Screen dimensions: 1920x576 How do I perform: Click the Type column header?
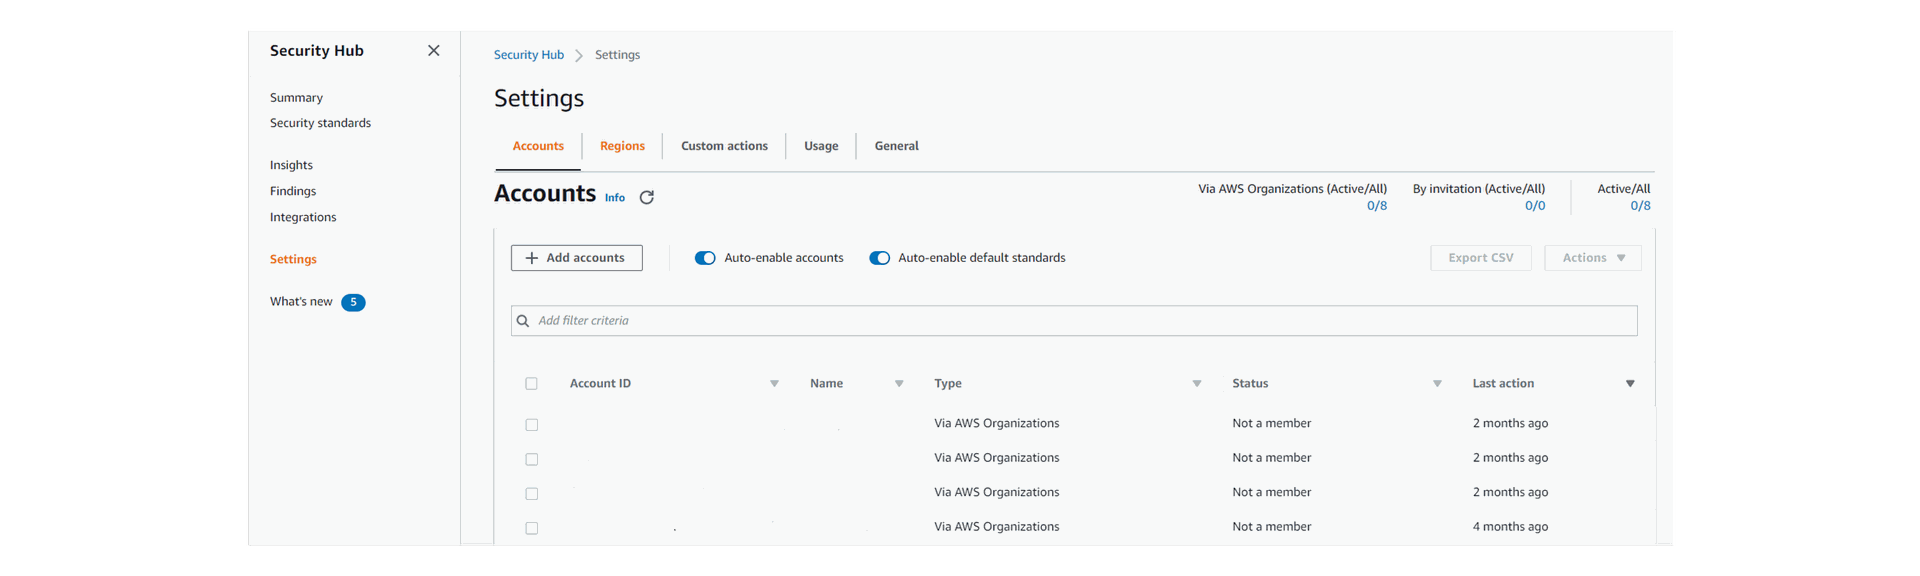(948, 384)
